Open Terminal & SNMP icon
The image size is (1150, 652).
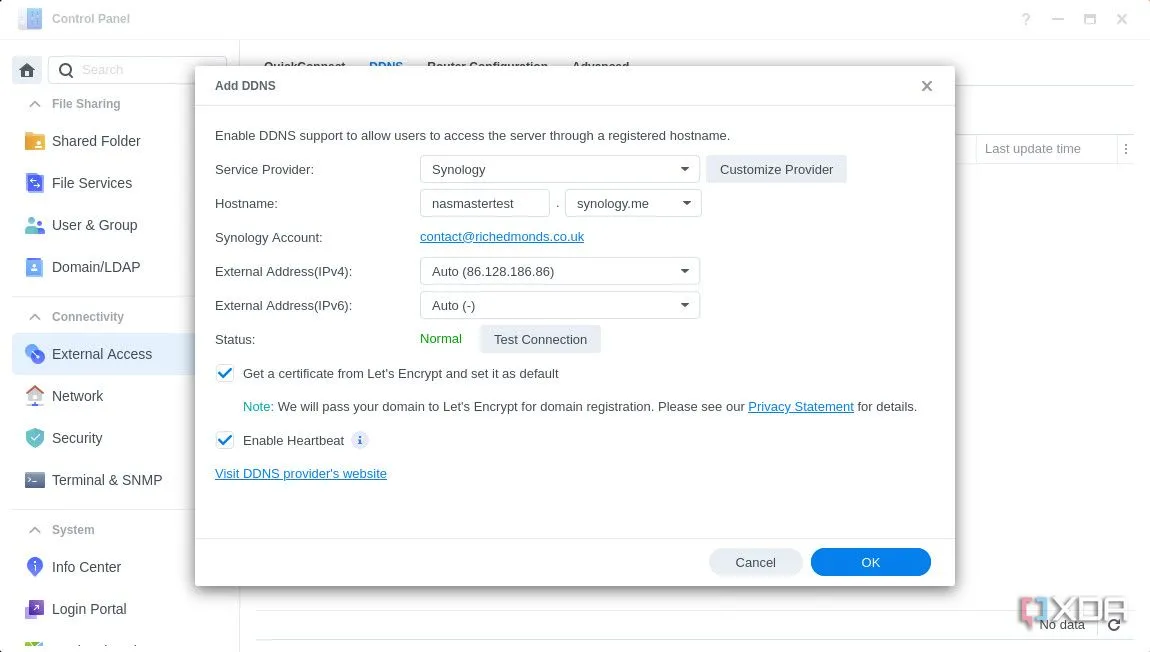pyautogui.click(x=34, y=480)
